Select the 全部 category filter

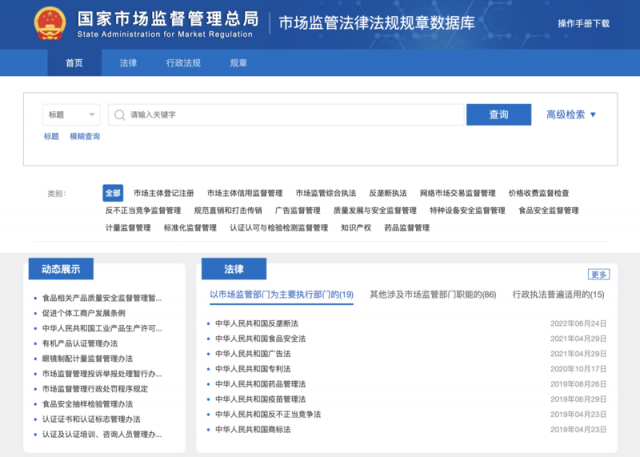point(113,193)
